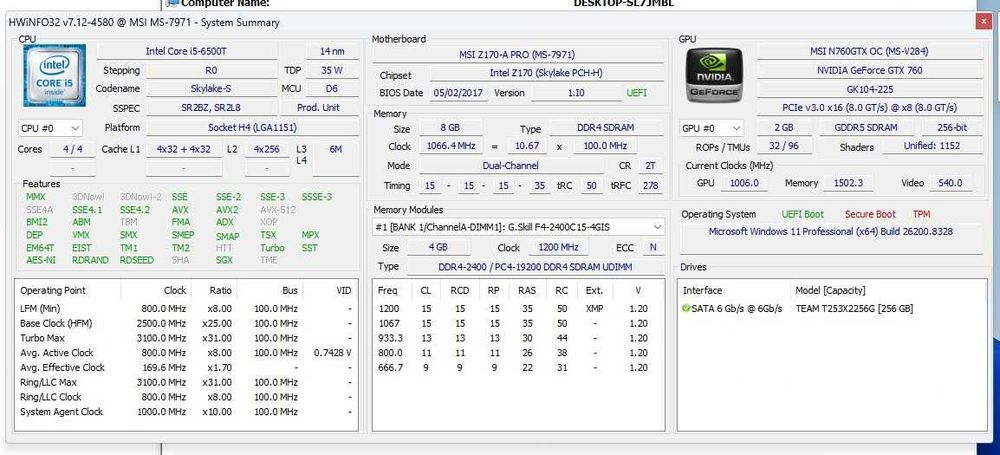Viewport: 1000px width, 455px height.
Task: Click the GPU Memory clock value 1502.3
Action: click(848, 183)
